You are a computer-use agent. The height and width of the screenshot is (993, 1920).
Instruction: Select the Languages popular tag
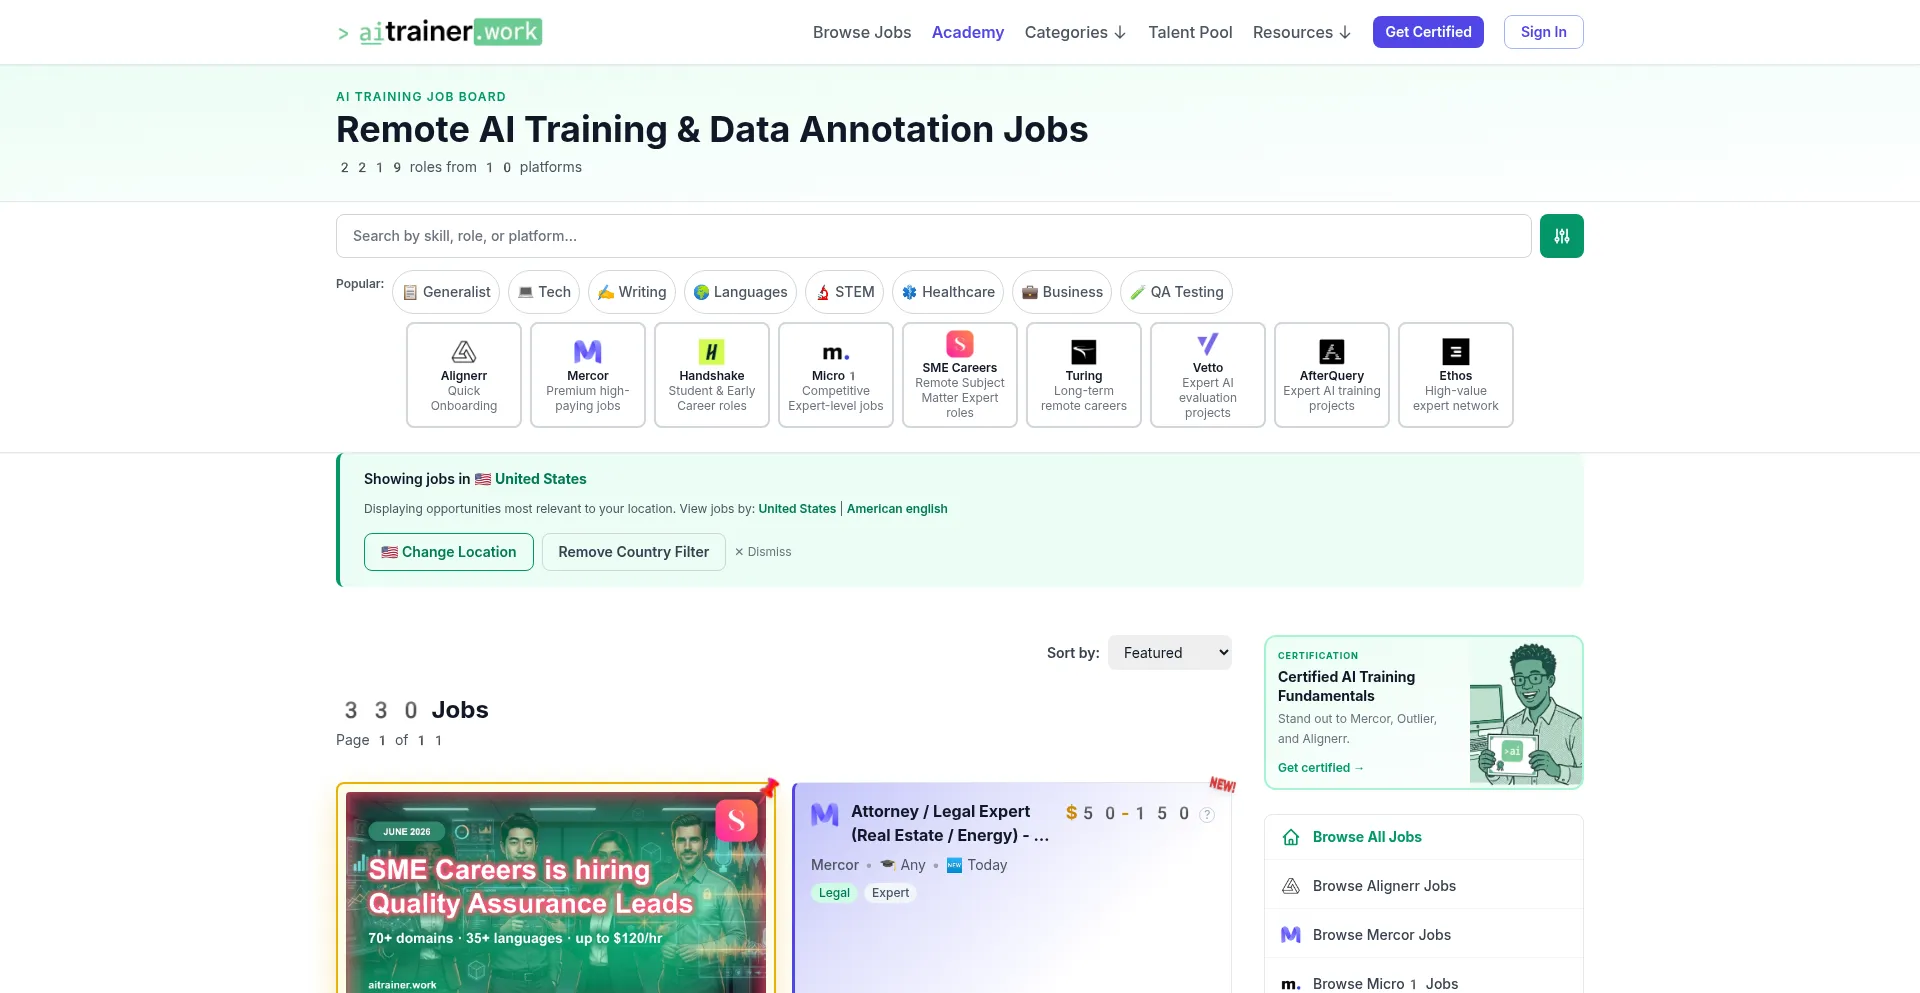[740, 292]
